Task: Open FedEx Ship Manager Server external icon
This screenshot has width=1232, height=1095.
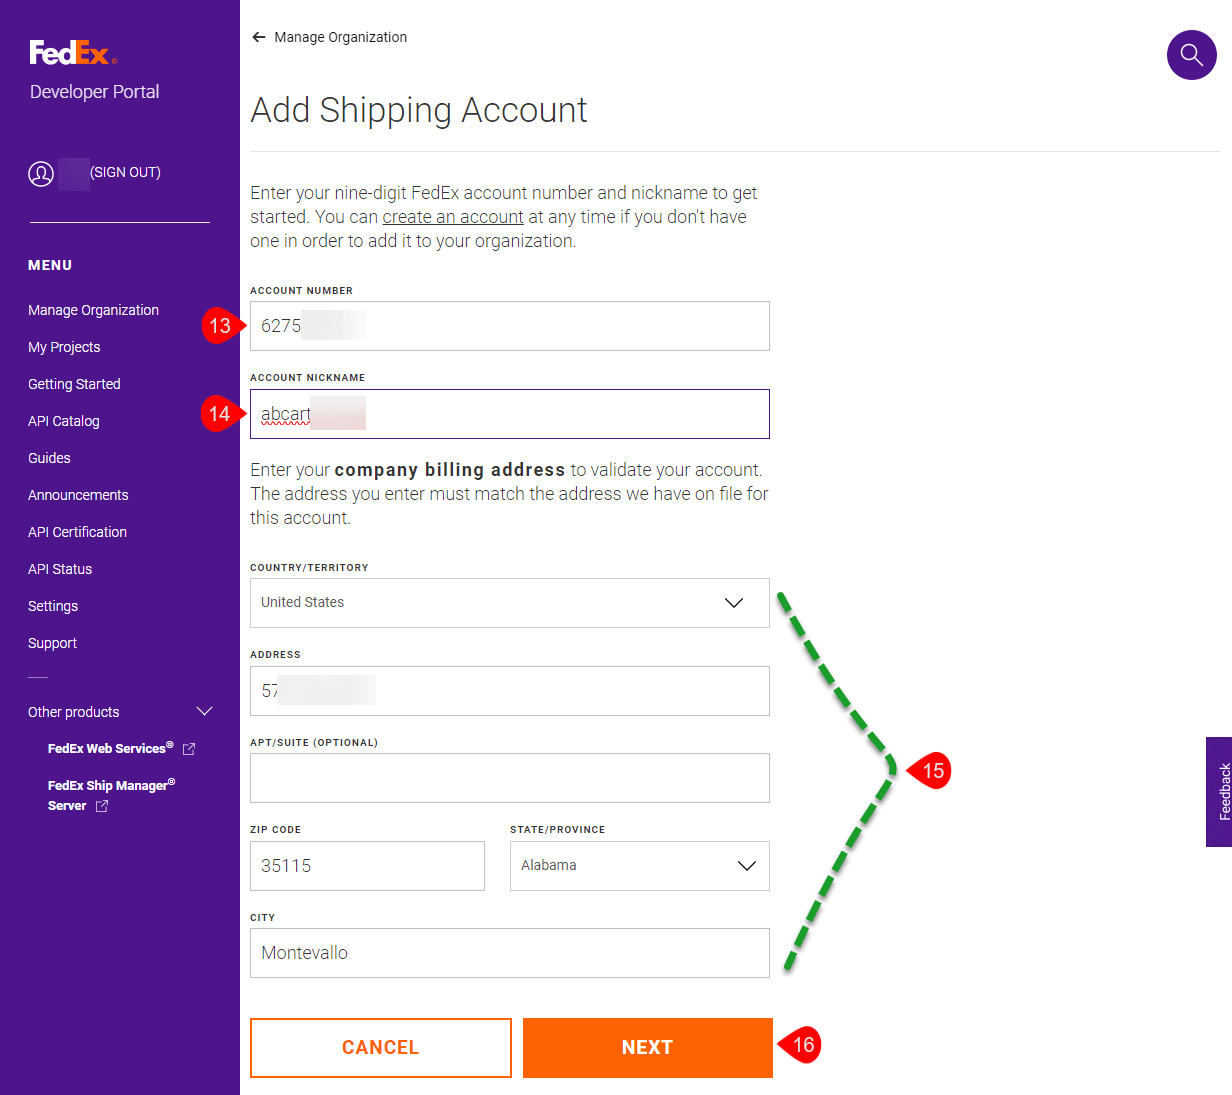Action: coord(102,806)
